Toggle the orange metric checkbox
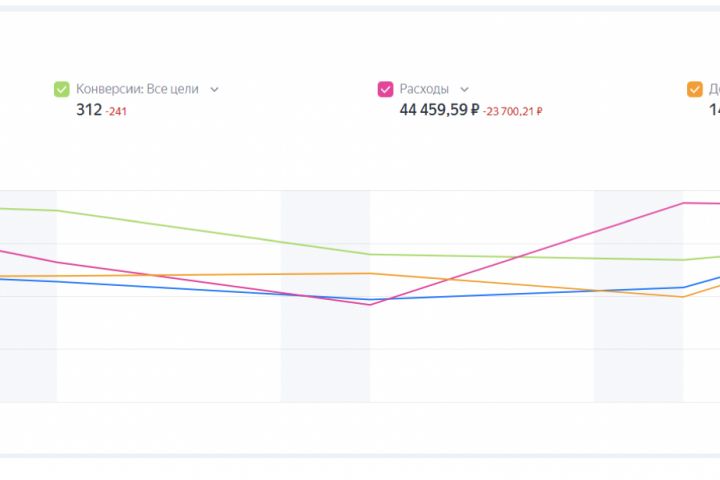Image resolution: width=720 pixels, height=480 pixels. click(x=695, y=89)
